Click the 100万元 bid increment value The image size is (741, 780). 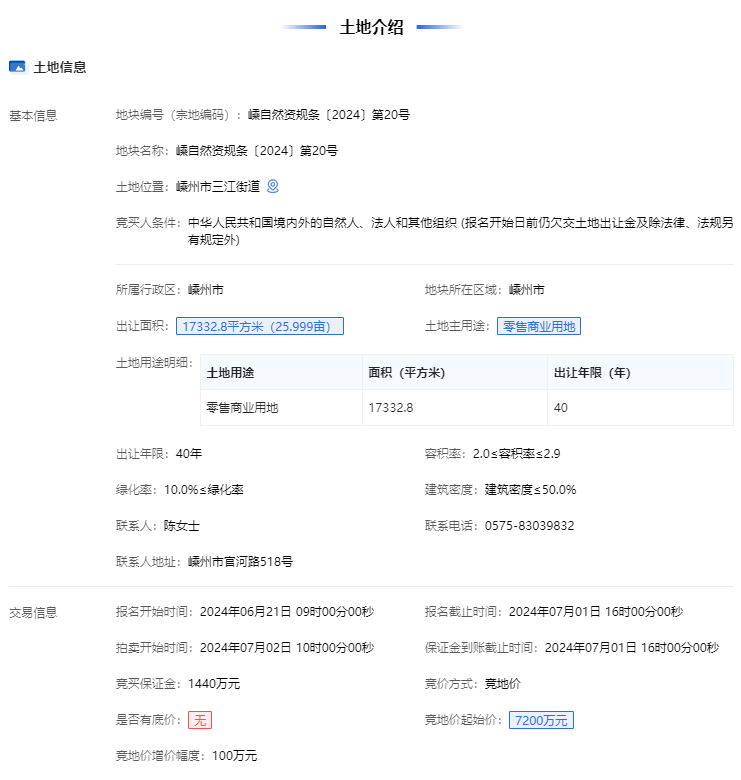pyautogui.click(x=234, y=756)
